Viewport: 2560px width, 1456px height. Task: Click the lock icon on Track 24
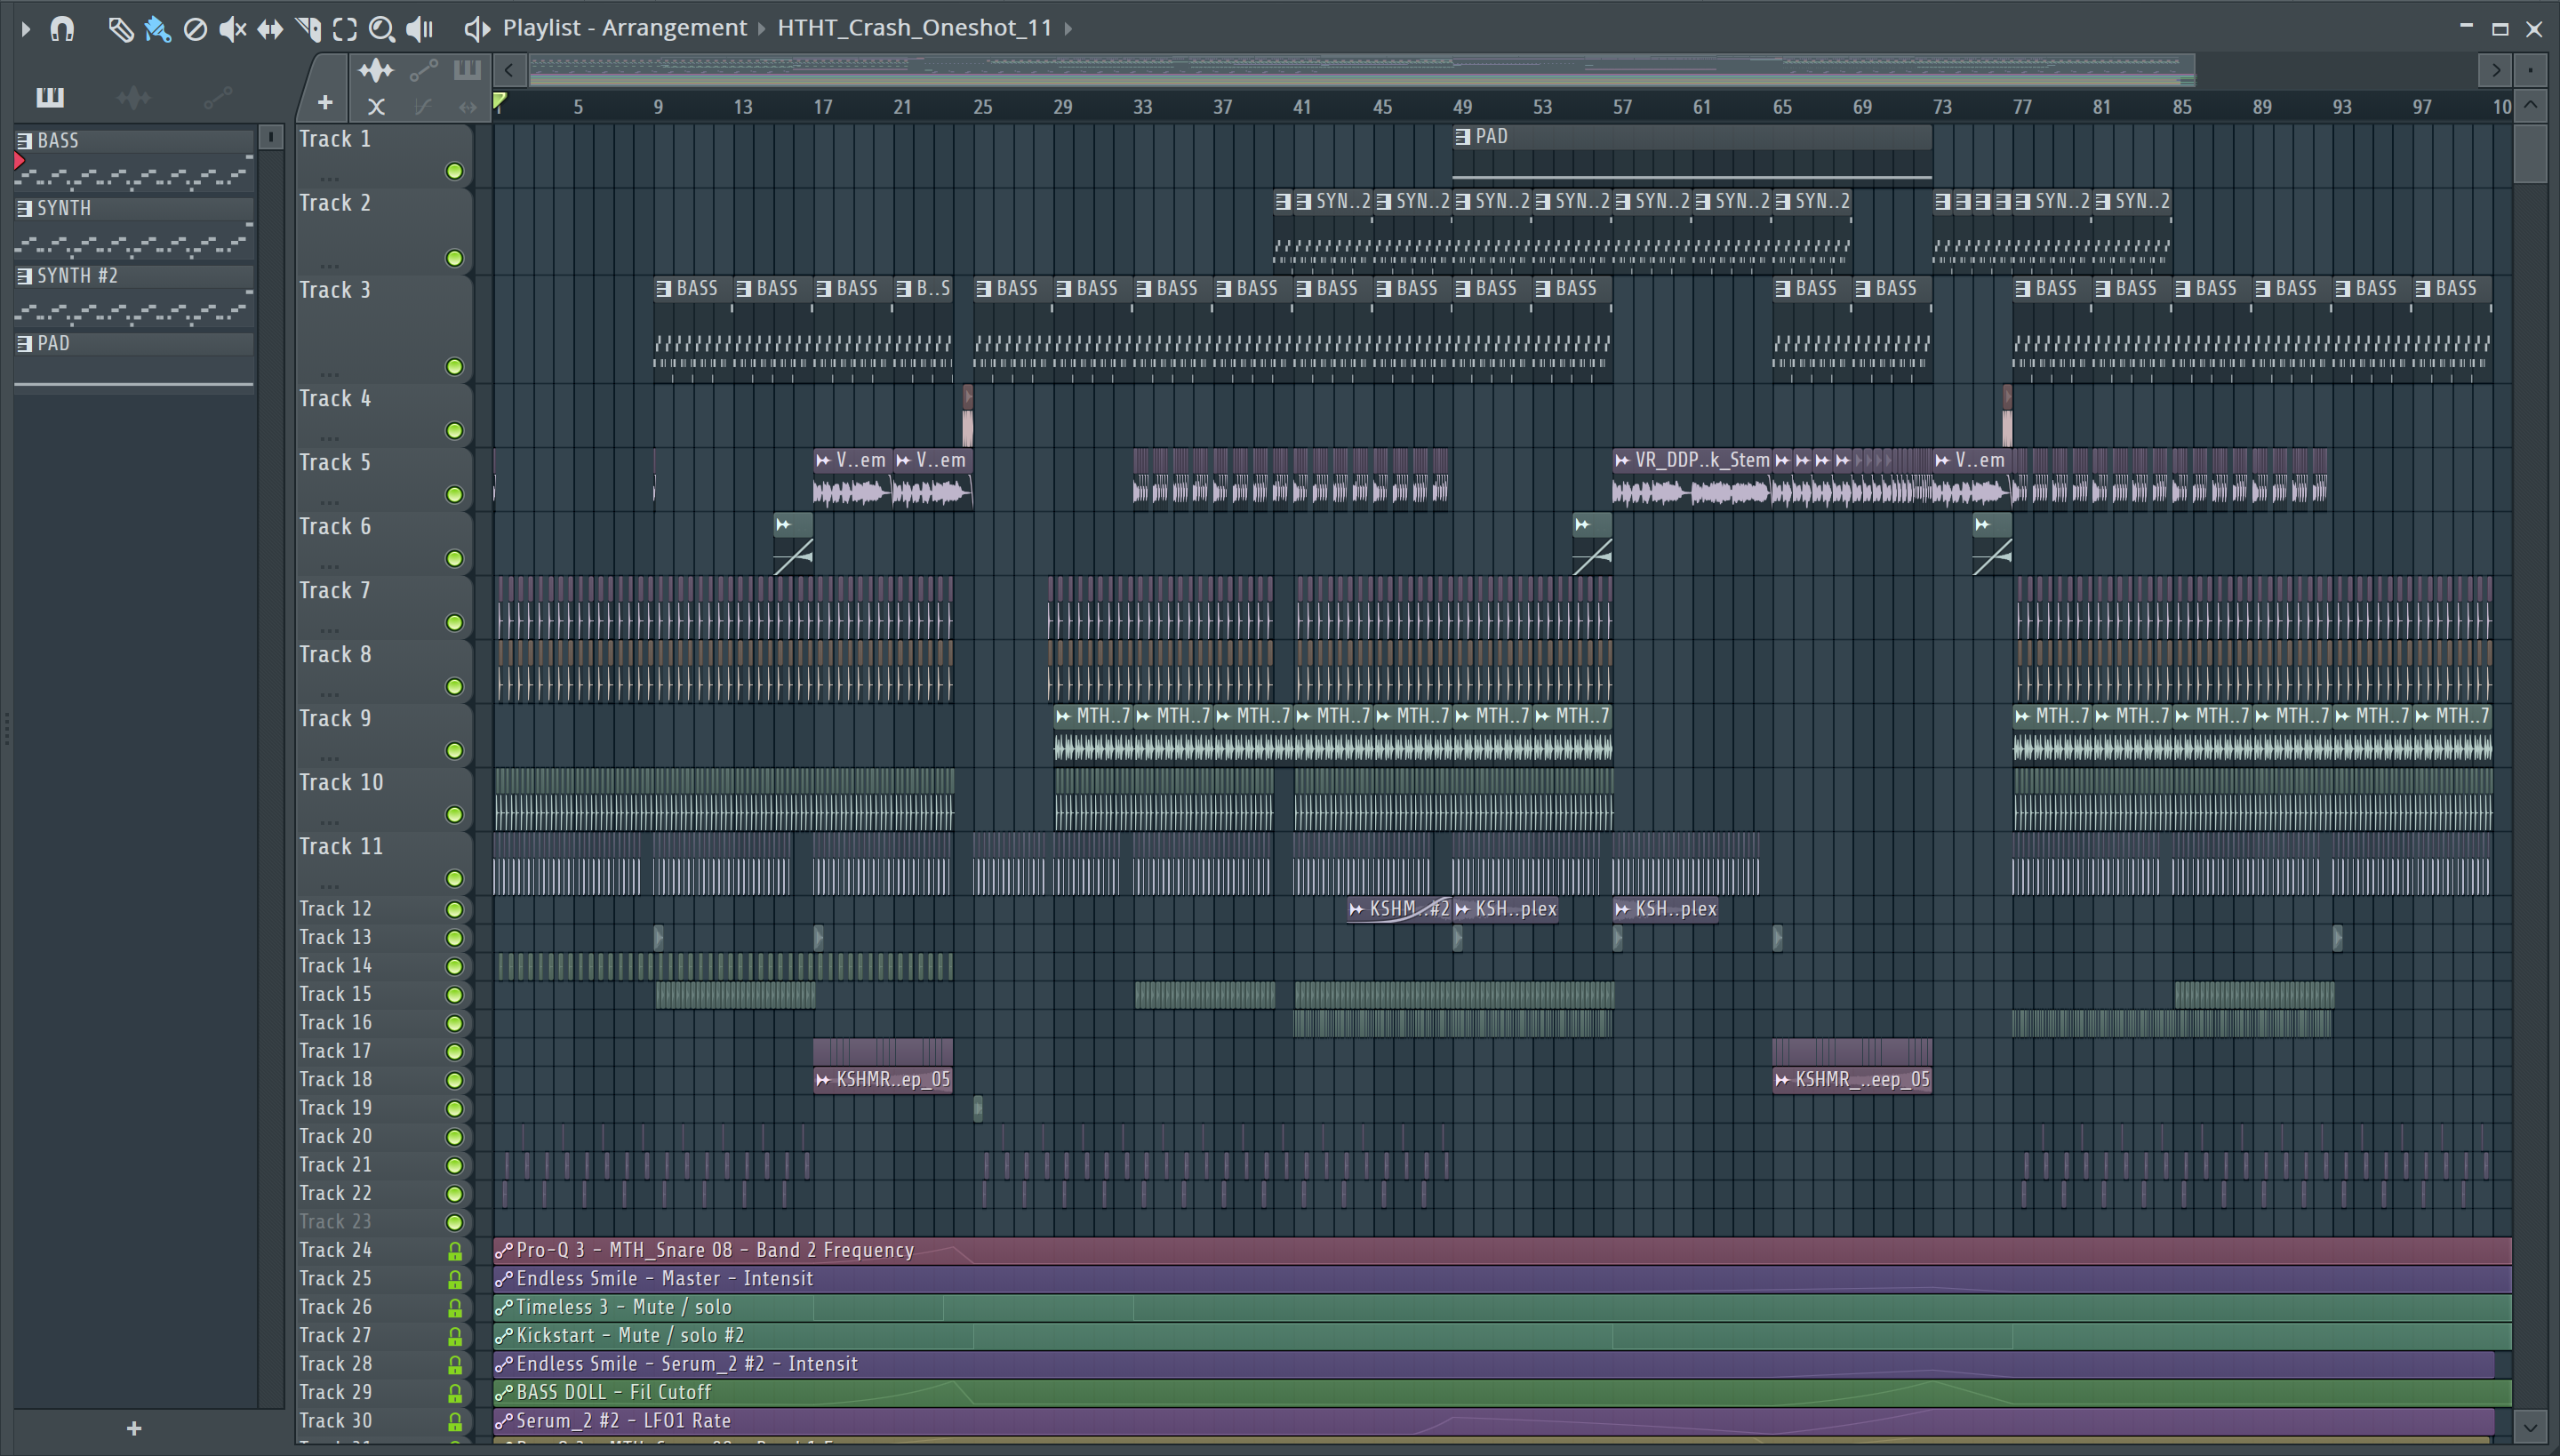[455, 1251]
